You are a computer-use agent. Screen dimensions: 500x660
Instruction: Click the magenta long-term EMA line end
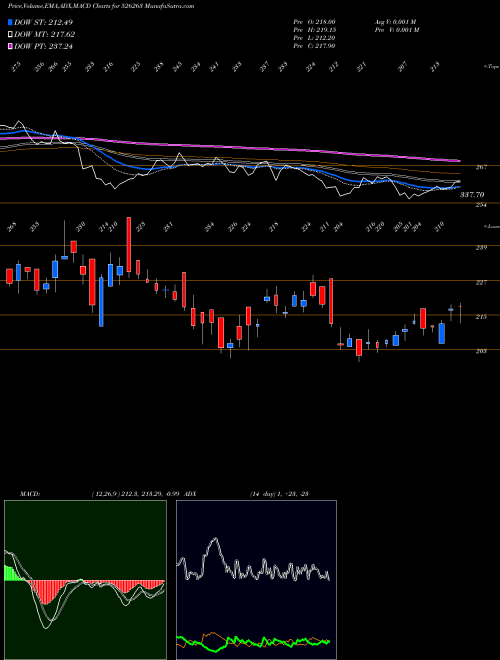tap(458, 160)
